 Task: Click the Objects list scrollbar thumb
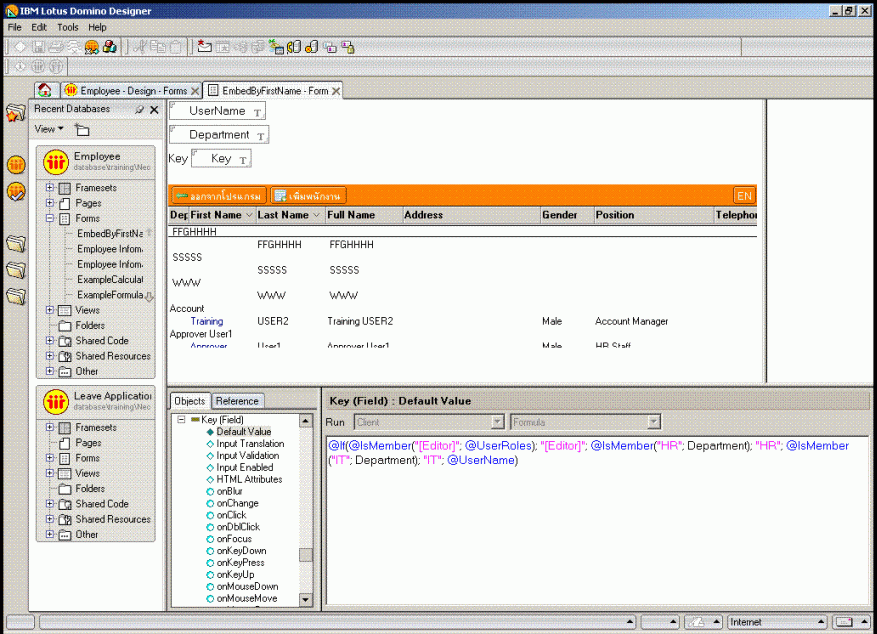click(x=305, y=555)
